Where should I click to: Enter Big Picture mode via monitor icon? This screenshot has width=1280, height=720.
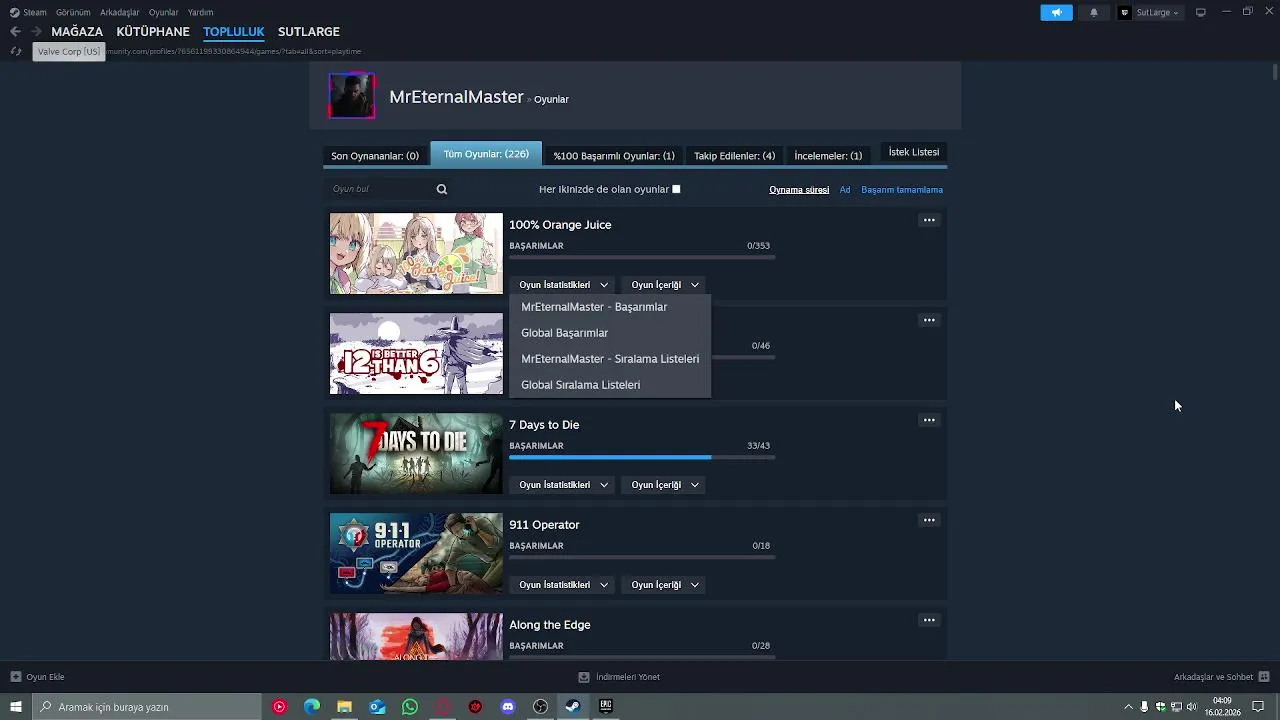(x=1201, y=12)
